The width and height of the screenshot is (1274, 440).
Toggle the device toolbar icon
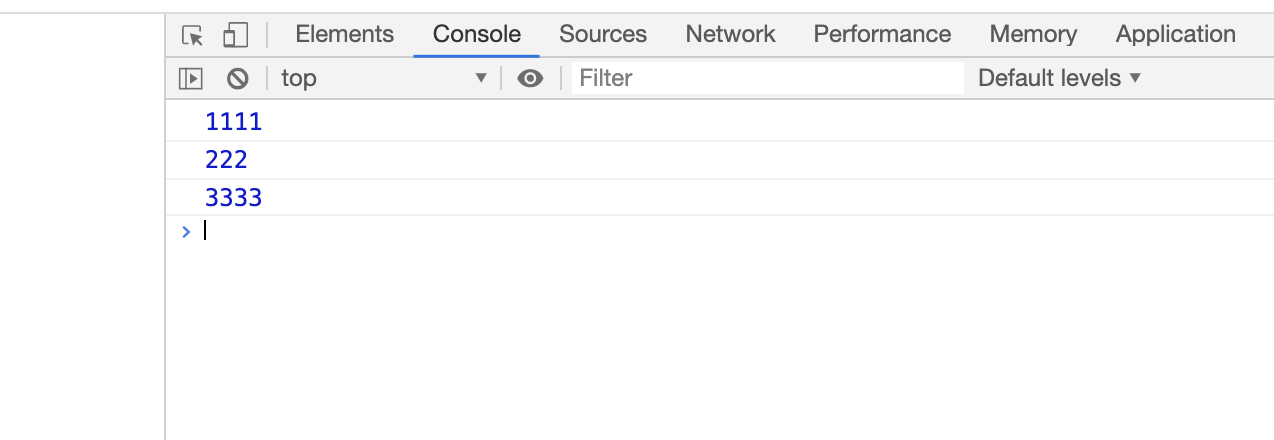[x=235, y=36]
